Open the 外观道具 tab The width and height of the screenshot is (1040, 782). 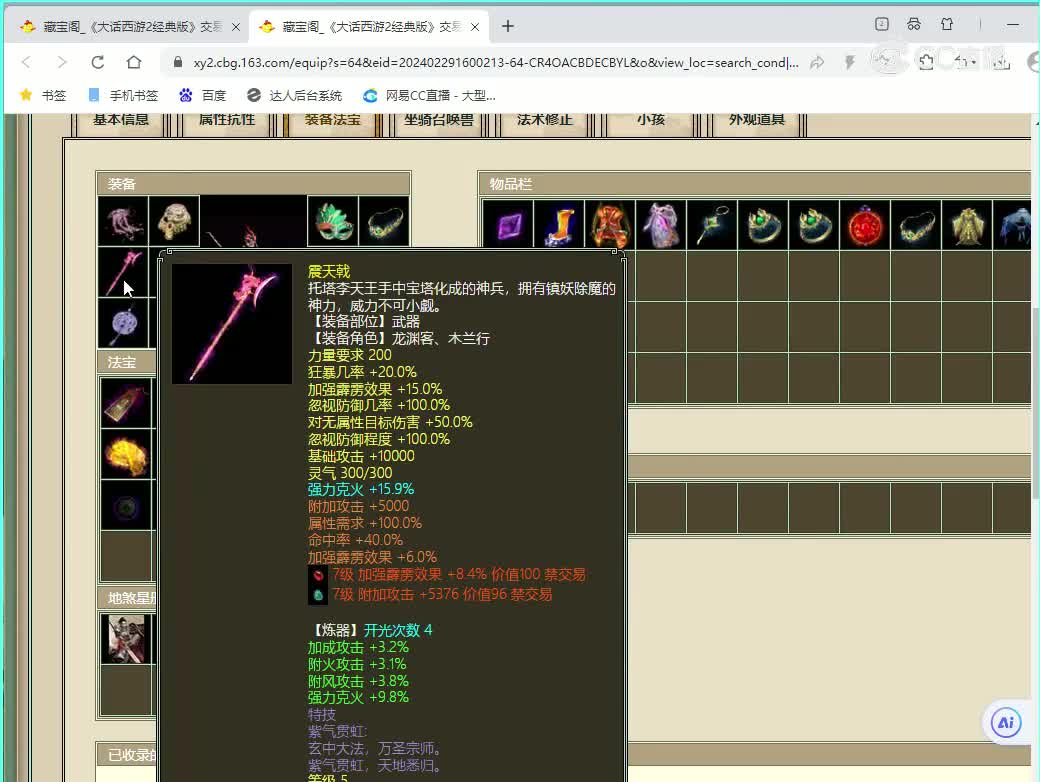(757, 121)
